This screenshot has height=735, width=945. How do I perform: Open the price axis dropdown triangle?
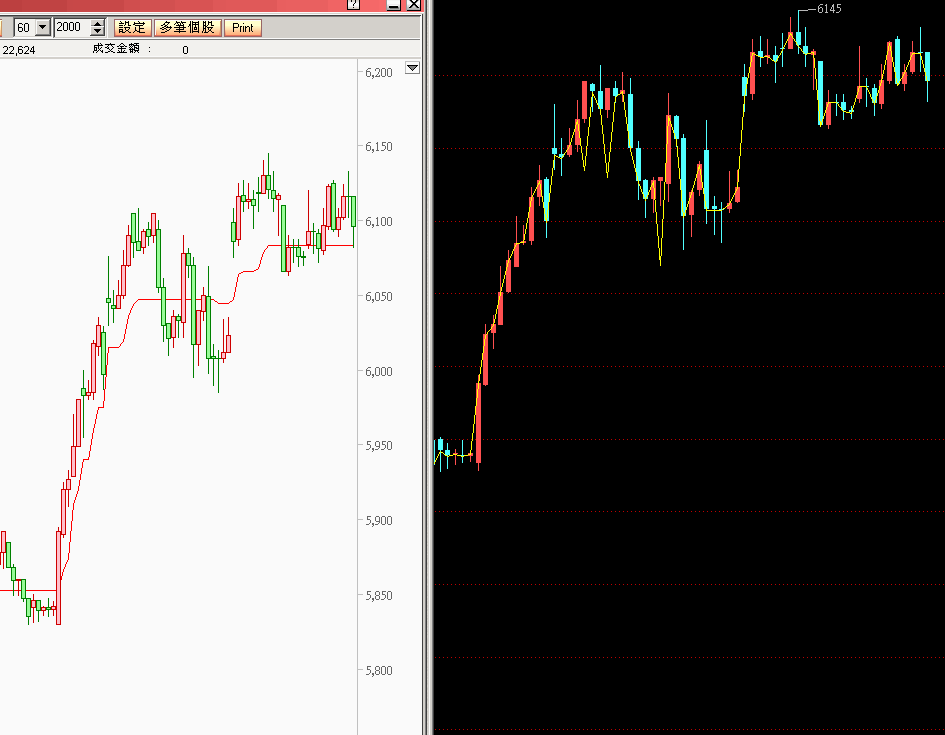[412, 68]
